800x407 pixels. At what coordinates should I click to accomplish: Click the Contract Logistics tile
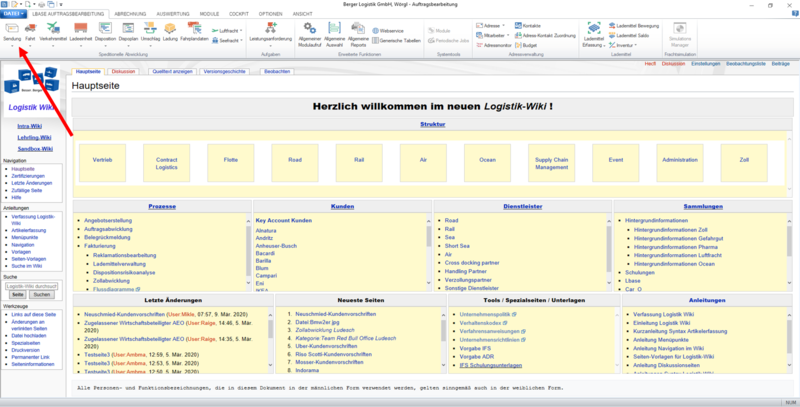click(166, 163)
